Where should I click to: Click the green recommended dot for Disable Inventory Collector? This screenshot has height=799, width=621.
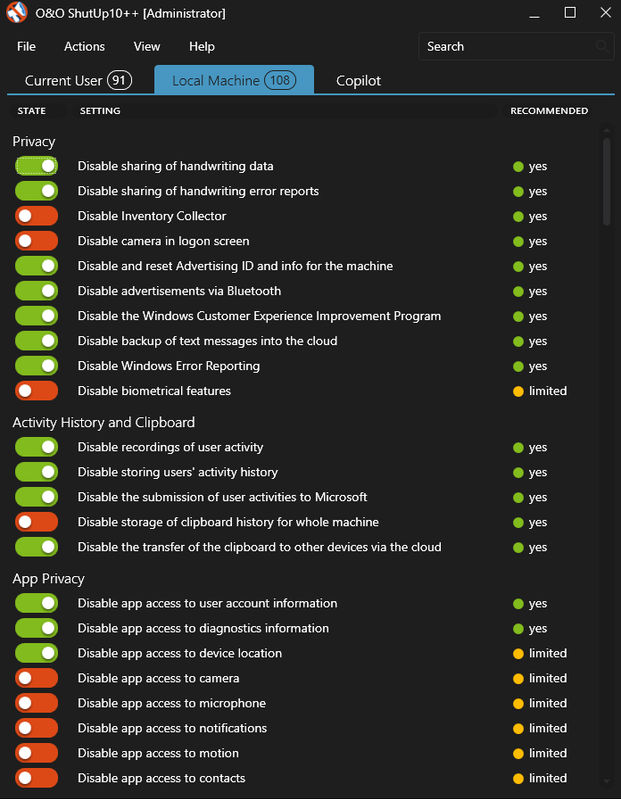(518, 217)
